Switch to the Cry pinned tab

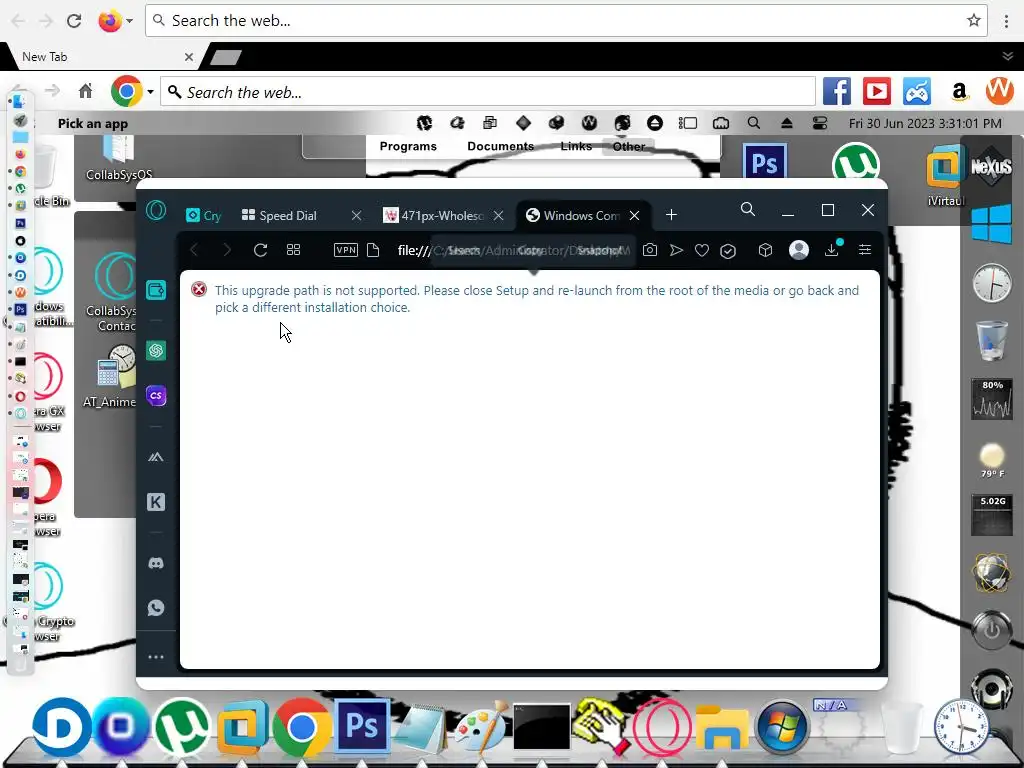[204, 216]
